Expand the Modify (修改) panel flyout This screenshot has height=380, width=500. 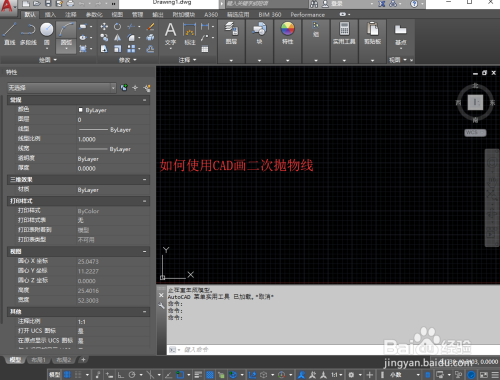tap(128, 60)
